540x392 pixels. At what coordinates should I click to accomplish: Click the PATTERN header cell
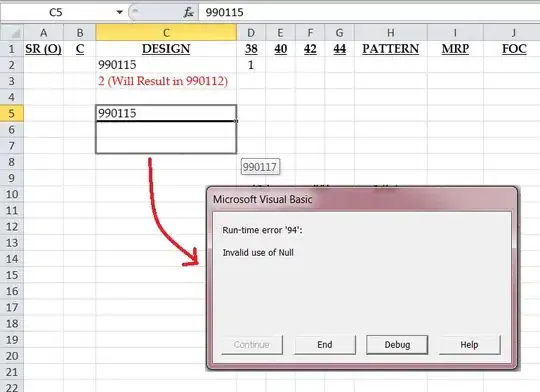(x=391, y=49)
